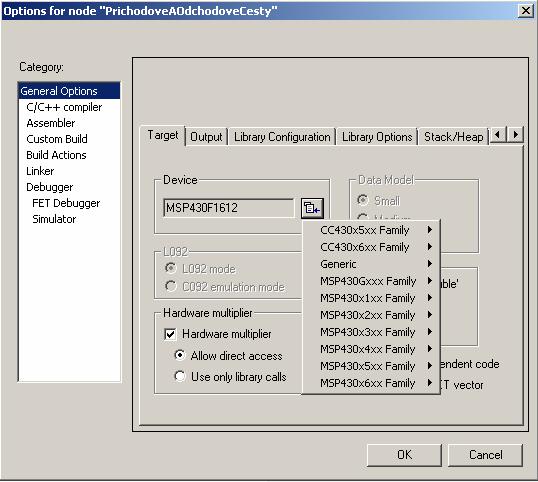The width and height of the screenshot is (538, 482).
Task: Expand CC430x5xx Family submenu
Action: coord(371,230)
